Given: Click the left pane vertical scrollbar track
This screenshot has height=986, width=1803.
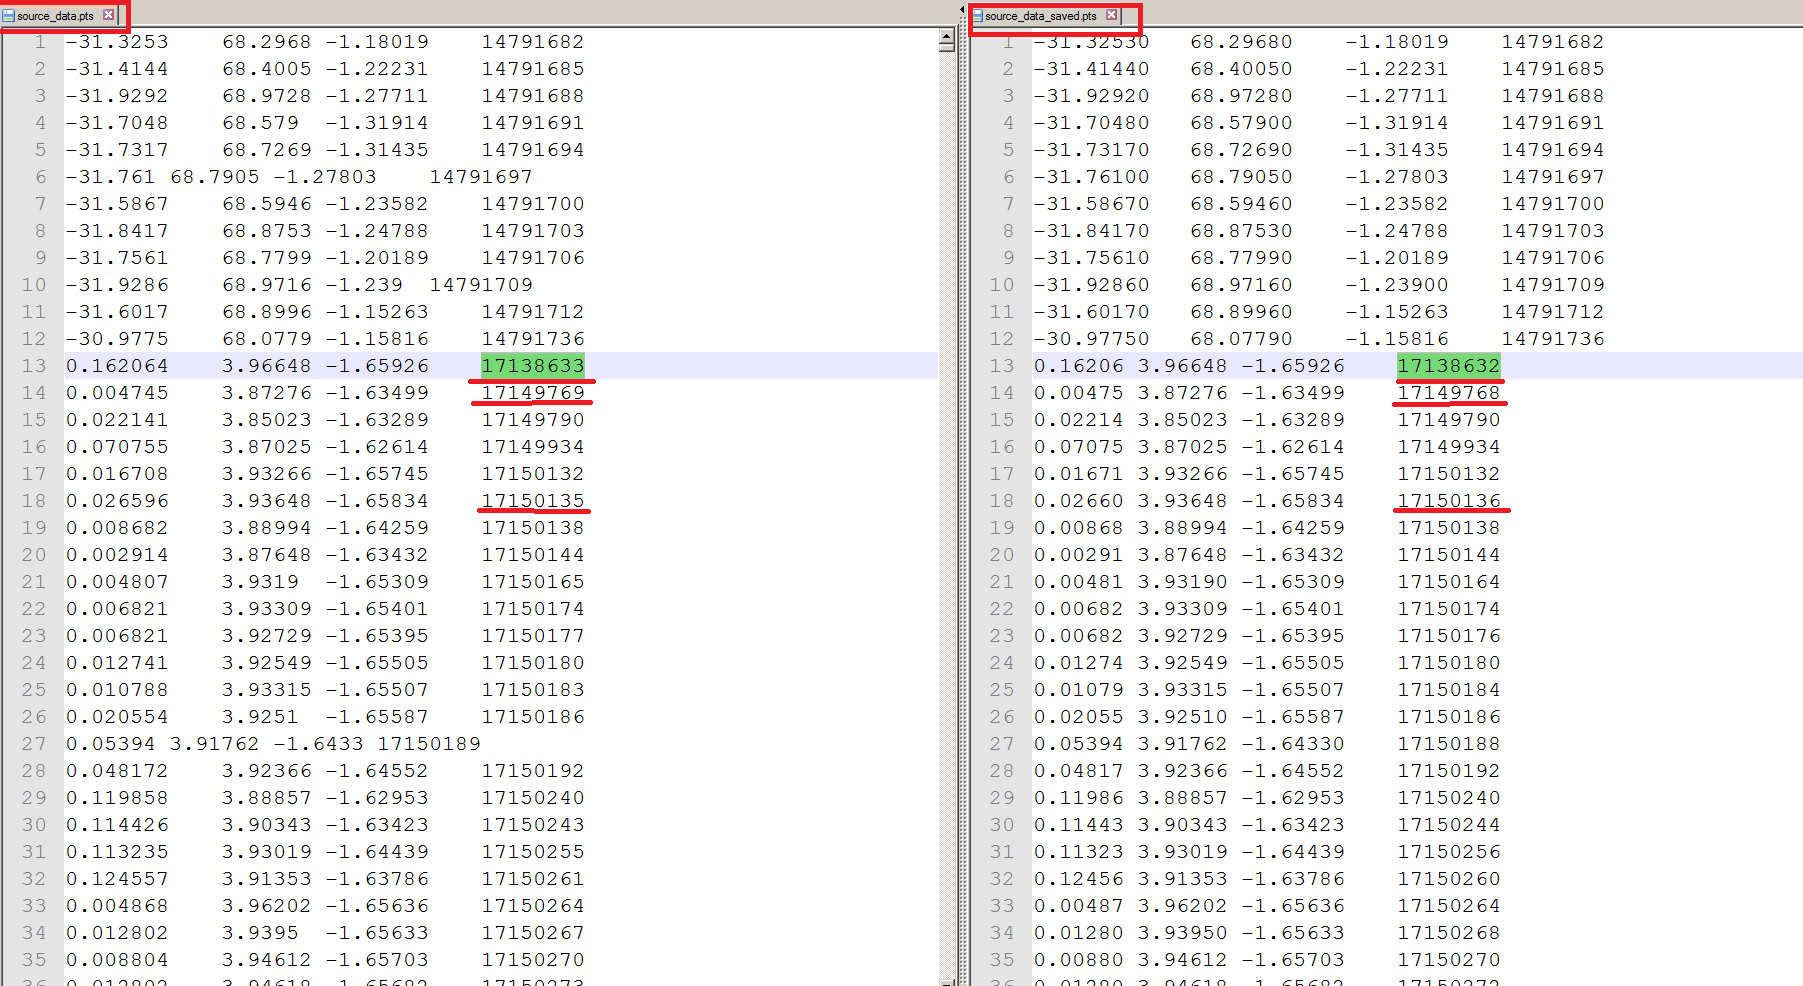Looking at the screenshot, I should (946, 500).
